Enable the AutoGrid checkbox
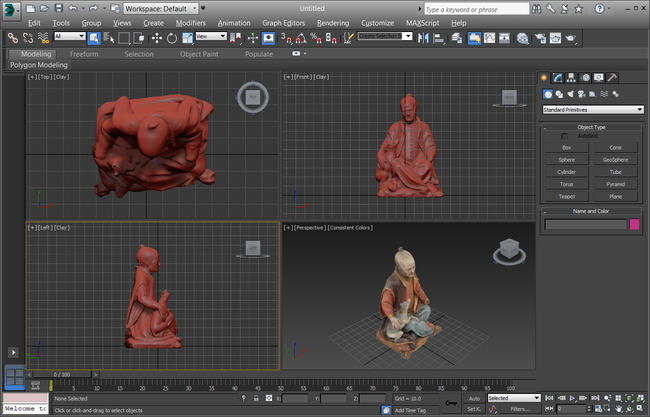Viewport: 650px width, 417px height. point(564,136)
